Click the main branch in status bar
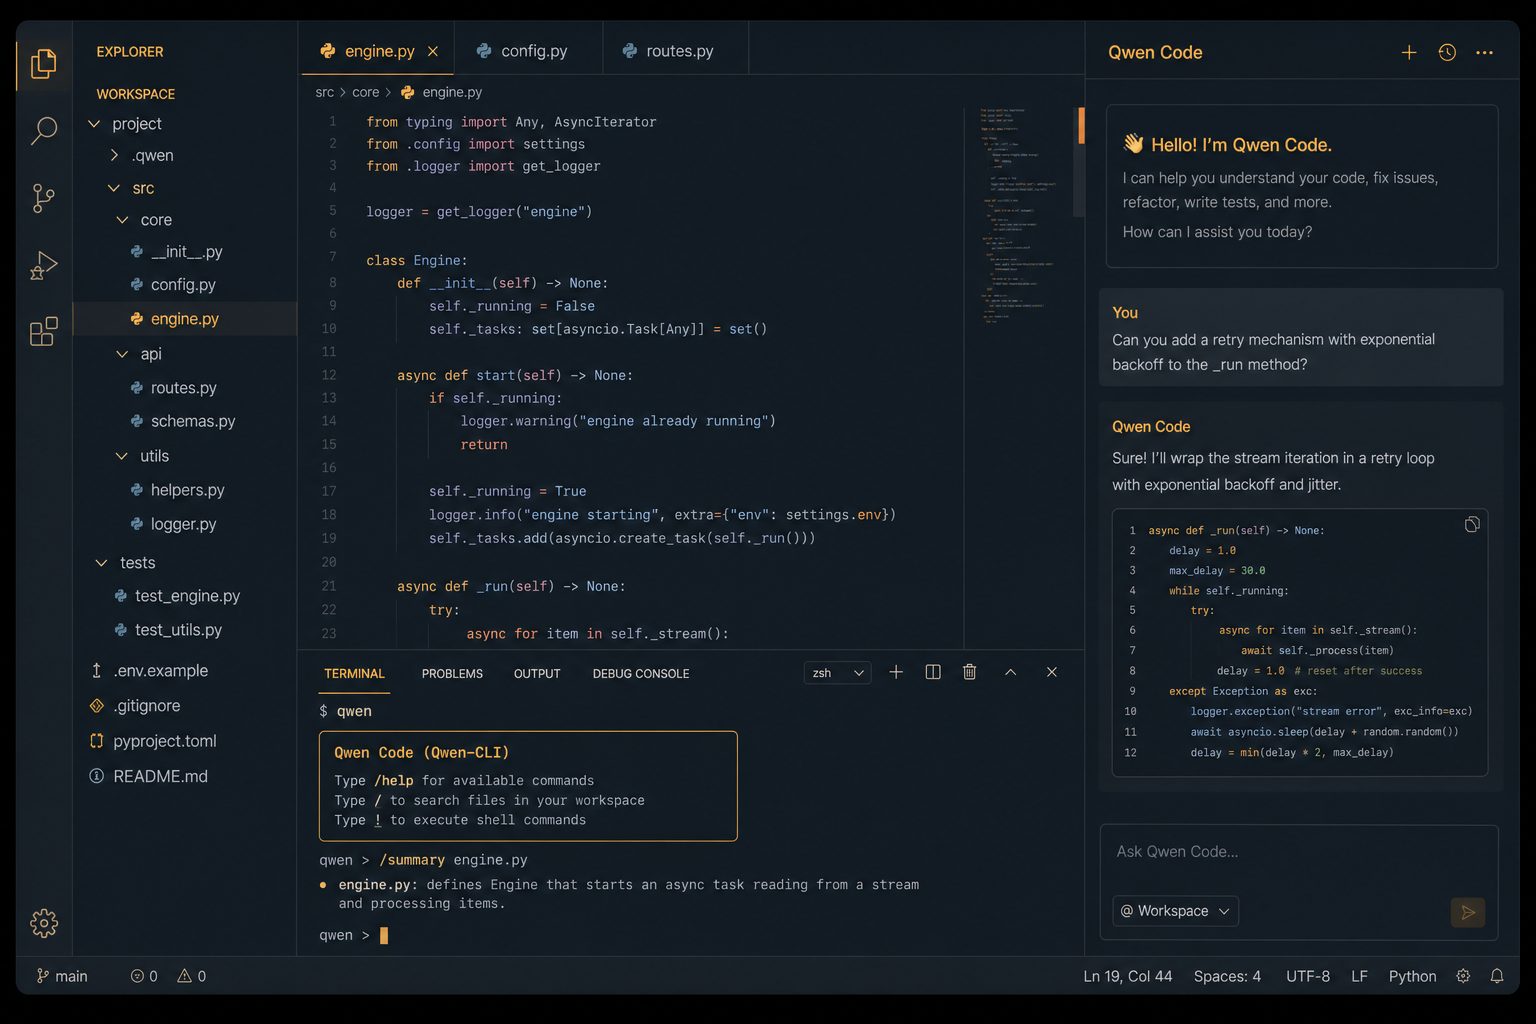The width and height of the screenshot is (1536, 1024). point(62,976)
